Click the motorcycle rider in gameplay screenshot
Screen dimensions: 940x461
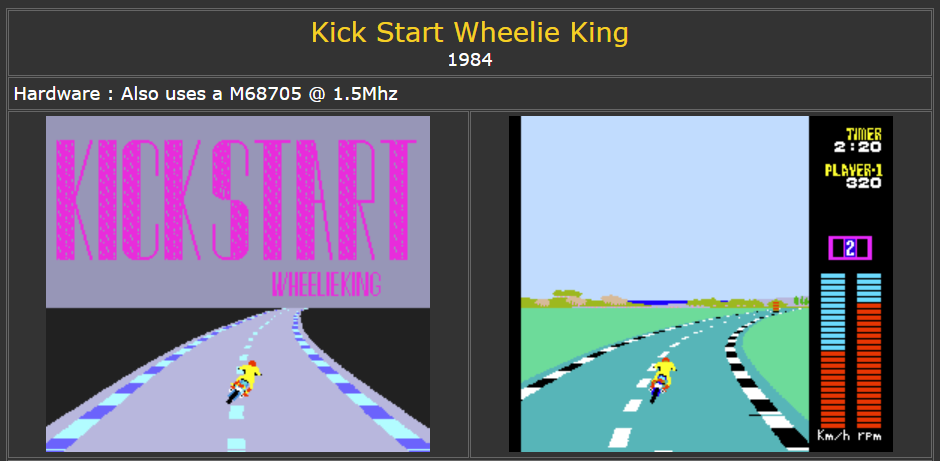pos(662,379)
